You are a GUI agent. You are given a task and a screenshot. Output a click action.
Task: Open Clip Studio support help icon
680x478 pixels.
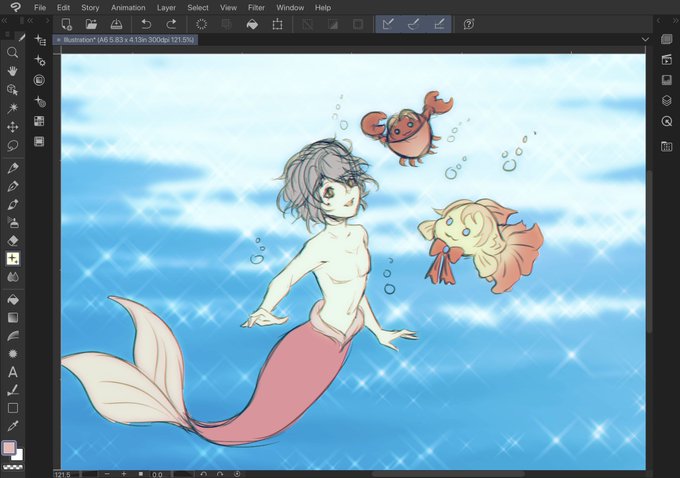469,24
